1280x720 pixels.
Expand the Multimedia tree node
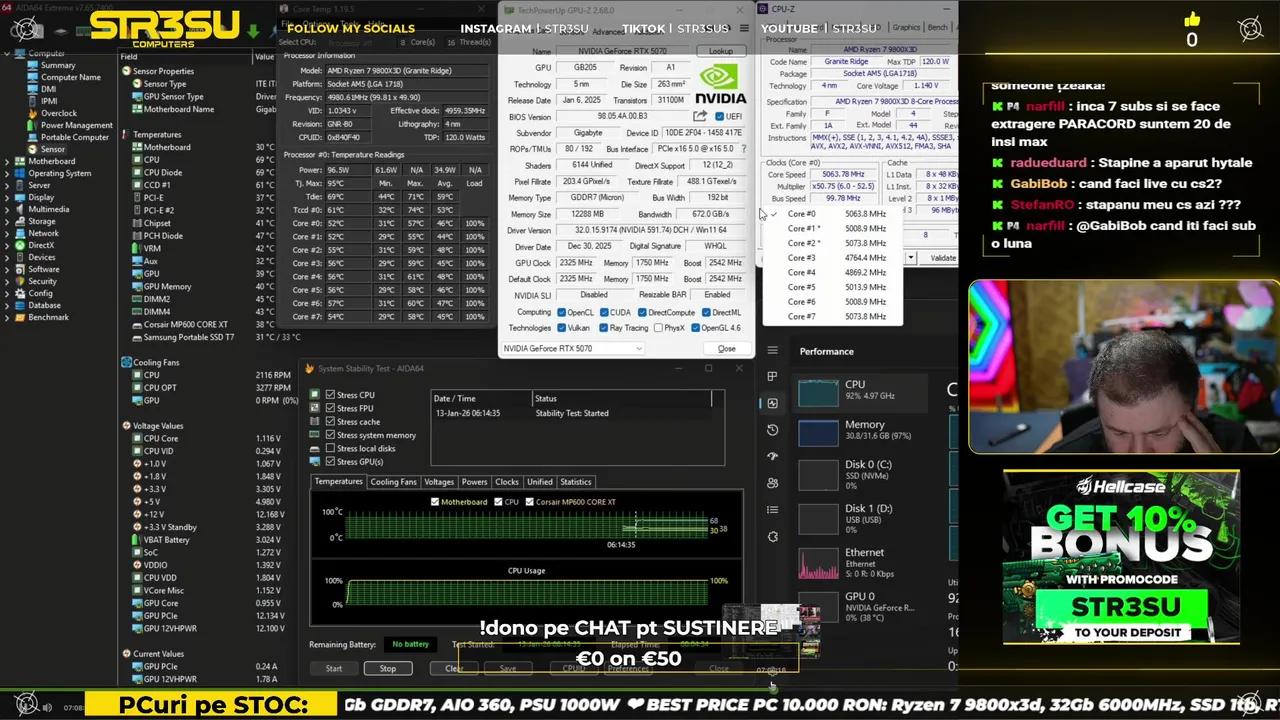(7, 209)
